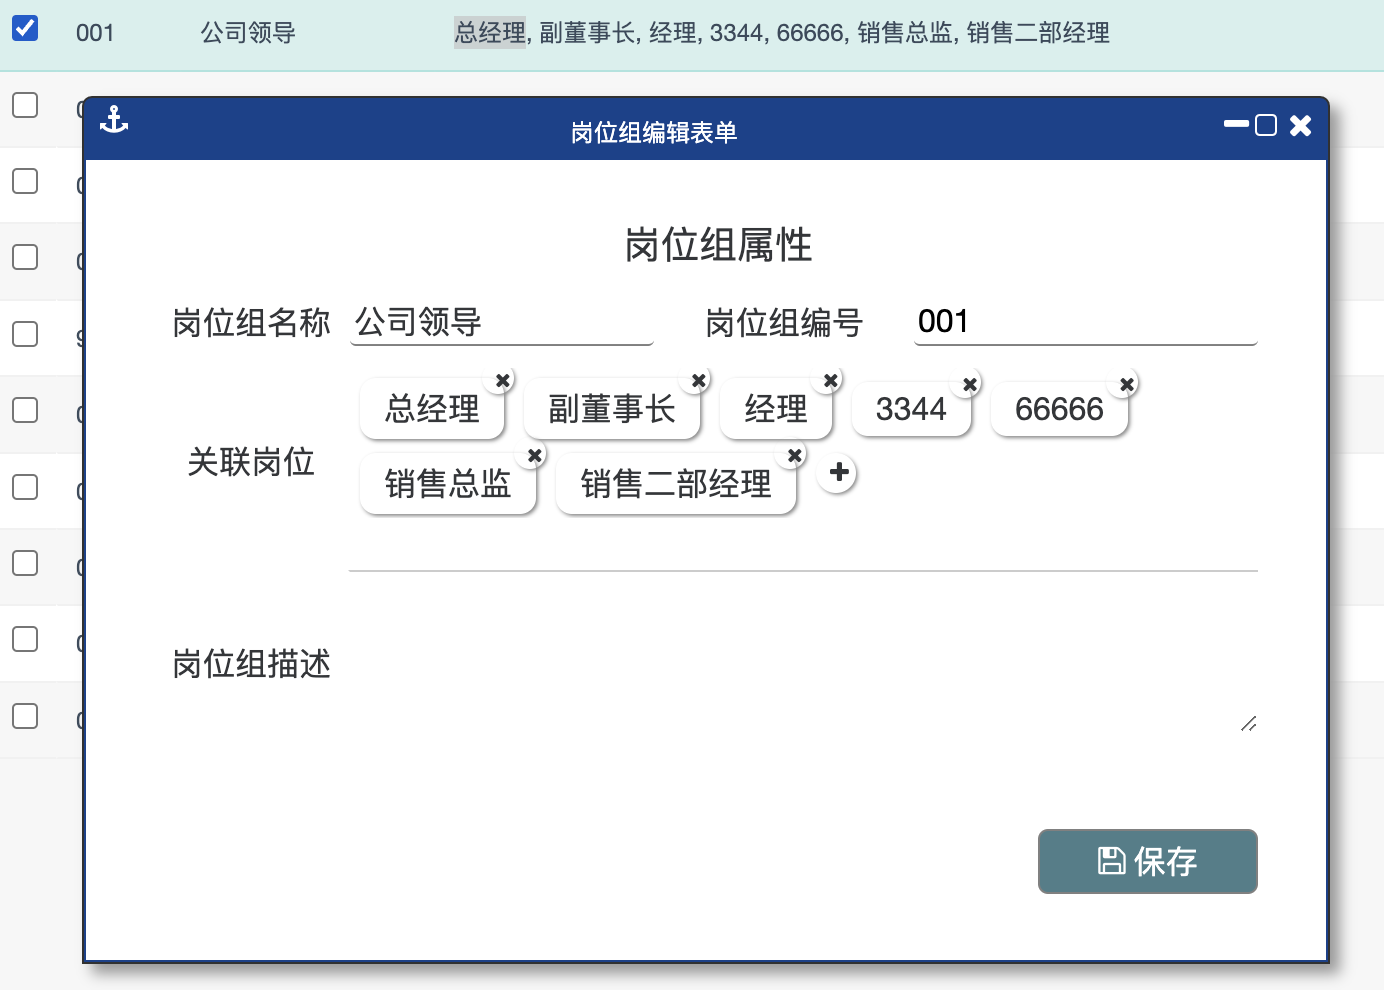The image size is (1384, 990).
Task: Tick the checkbox in the second table row
Action: (25, 105)
